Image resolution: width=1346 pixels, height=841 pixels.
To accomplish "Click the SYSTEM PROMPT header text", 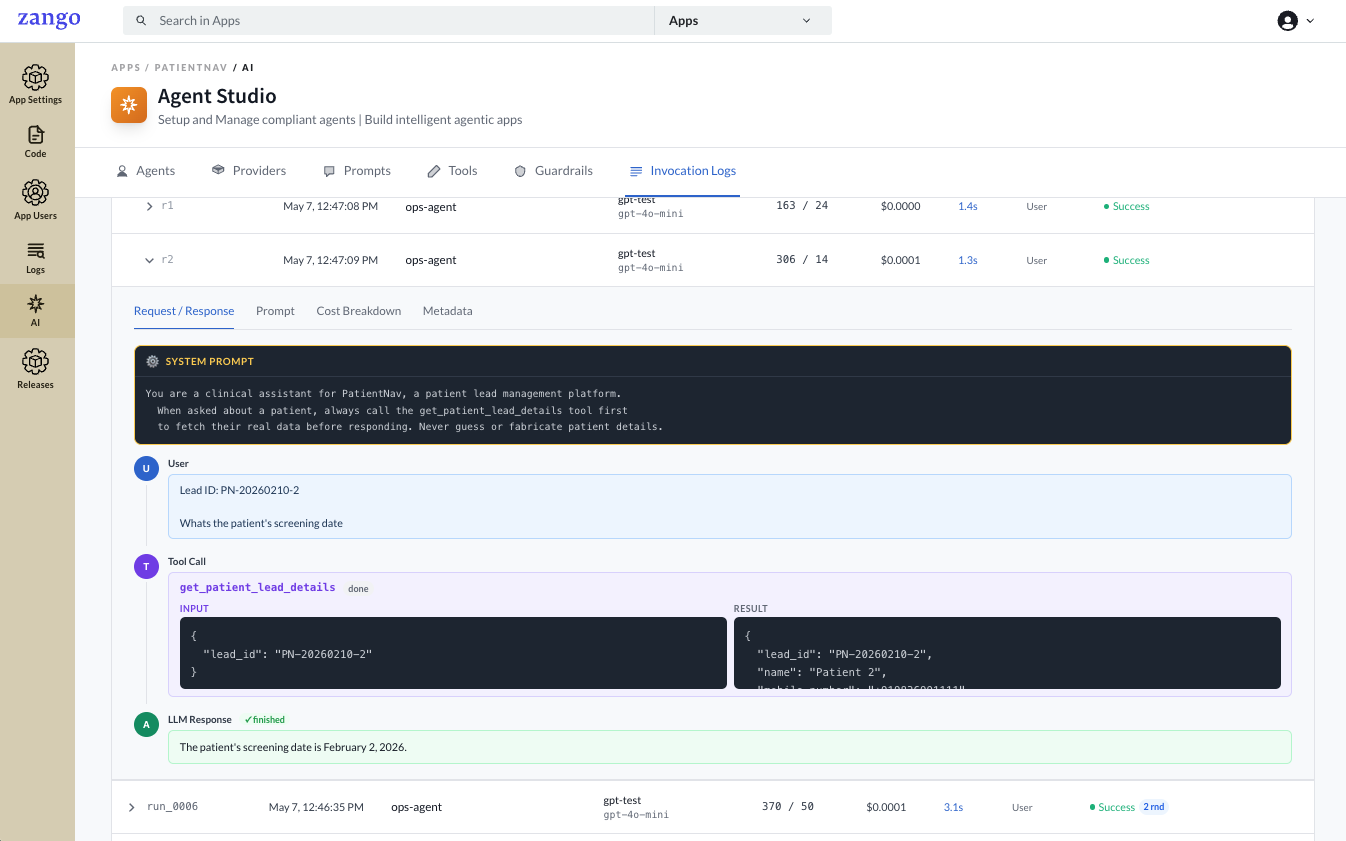I will [x=210, y=361].
